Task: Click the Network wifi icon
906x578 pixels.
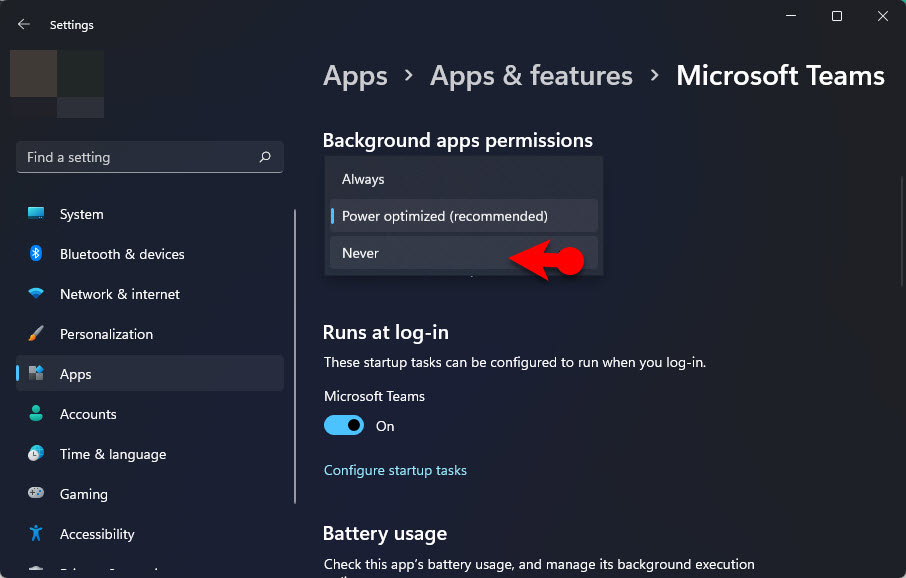Action: click(x=36, y=293)
